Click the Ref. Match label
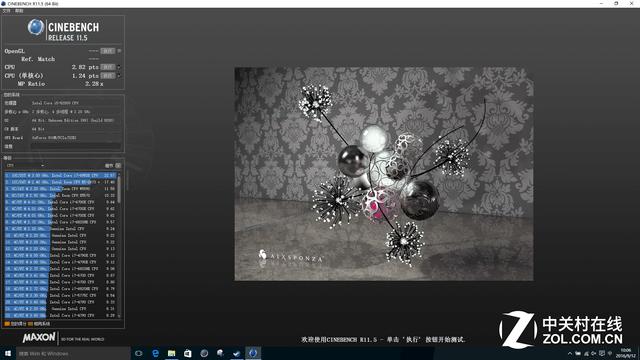Image resolution: width=640 pixels, height=360 pixels. pyautogui.click(x=38, y=59)
